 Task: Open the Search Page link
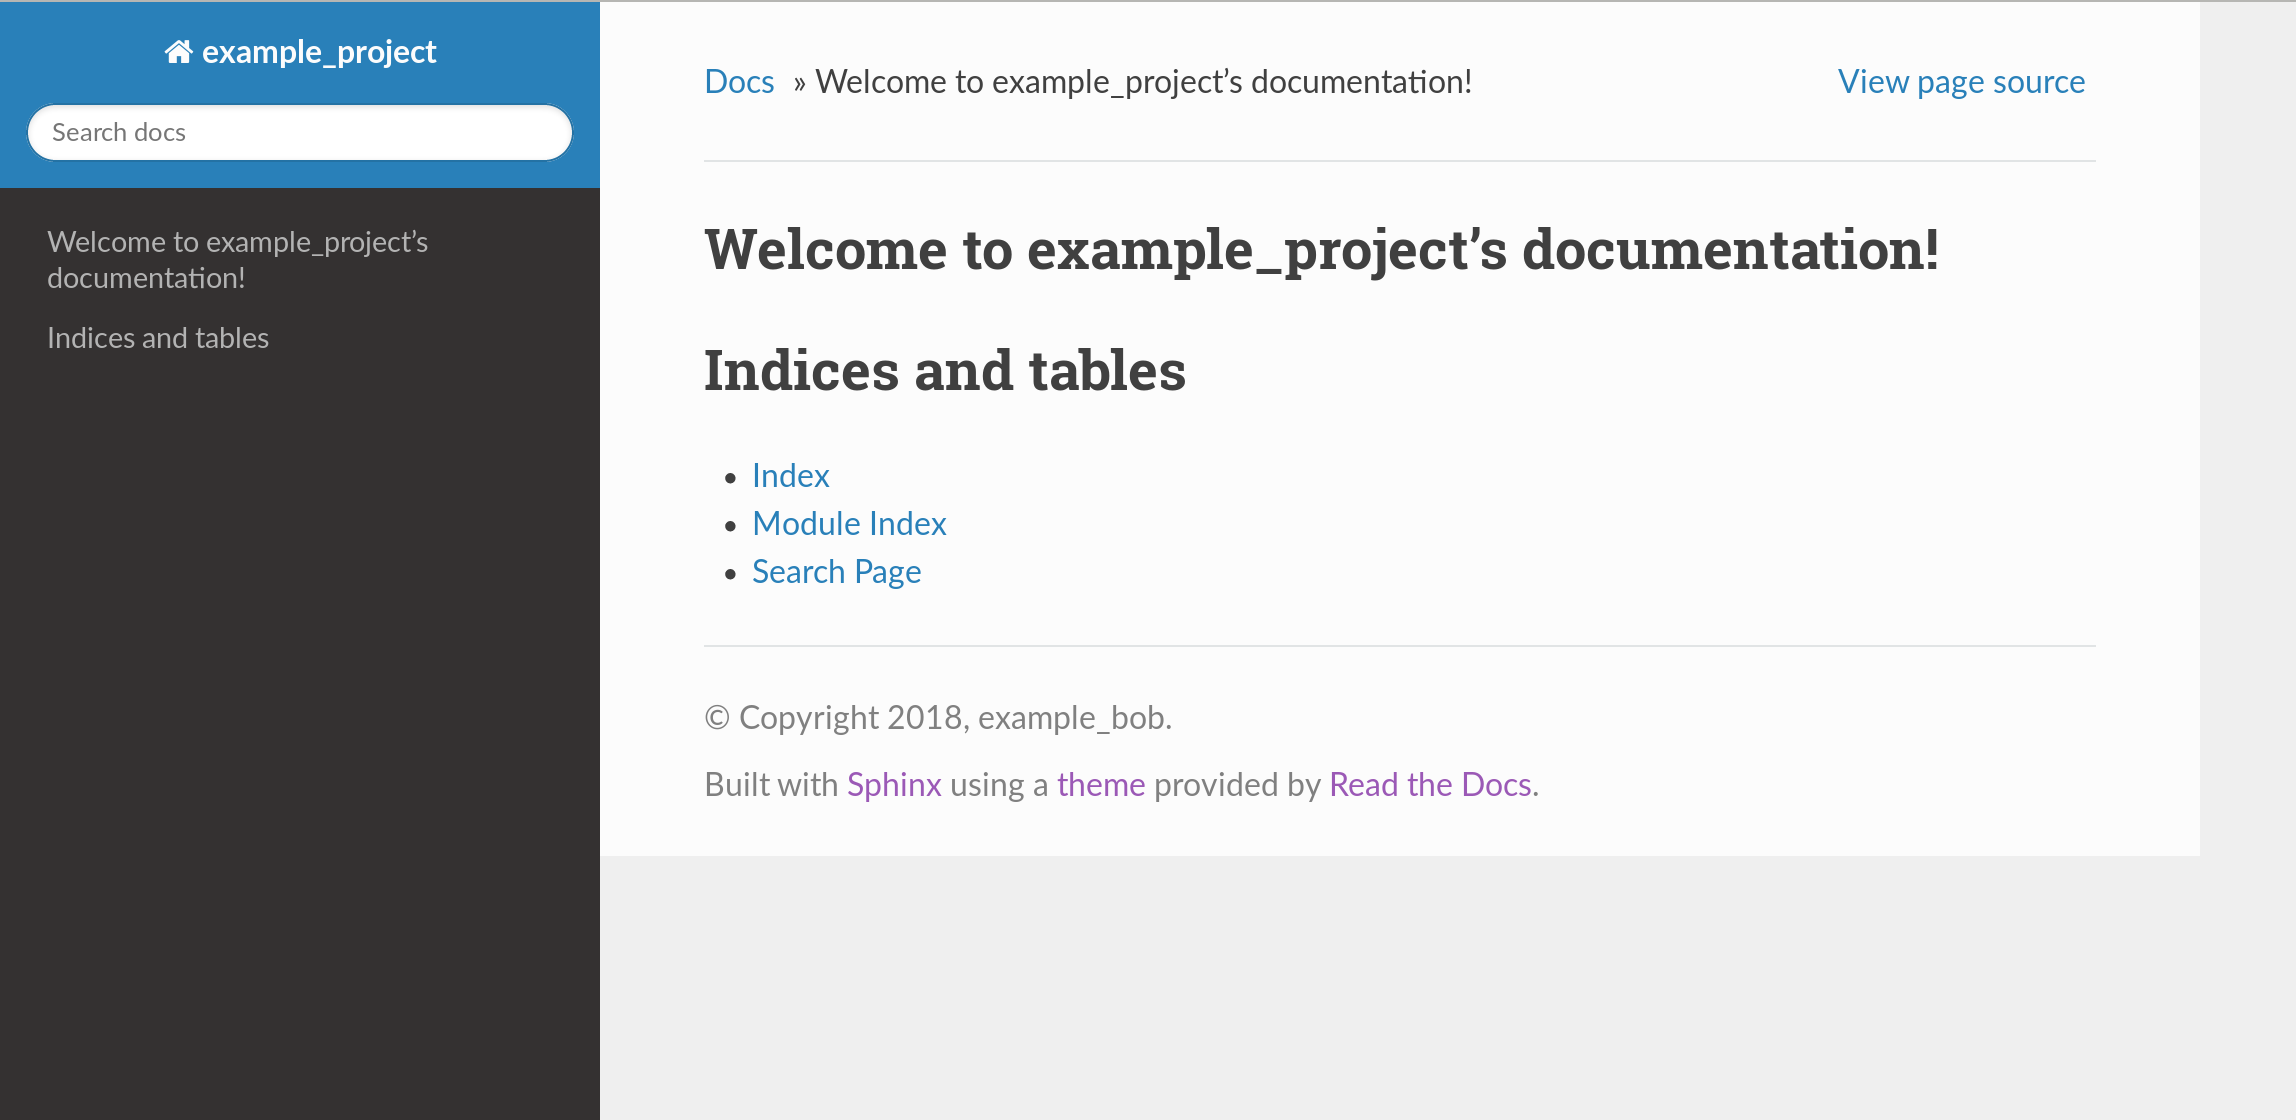point(836,572)
